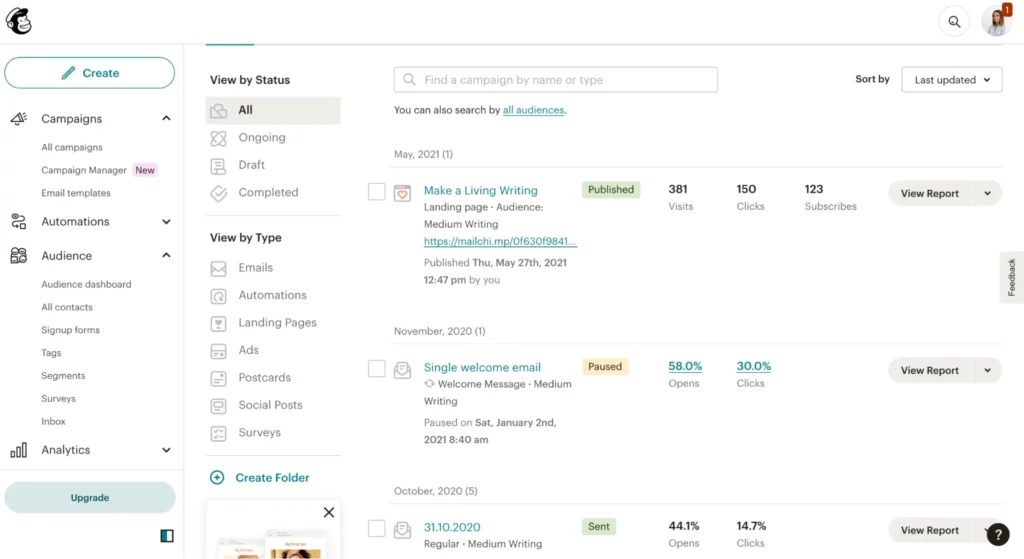Open All contacts in sidebar
Viewport: 1024px width, 559px height.
pos(67,307)
